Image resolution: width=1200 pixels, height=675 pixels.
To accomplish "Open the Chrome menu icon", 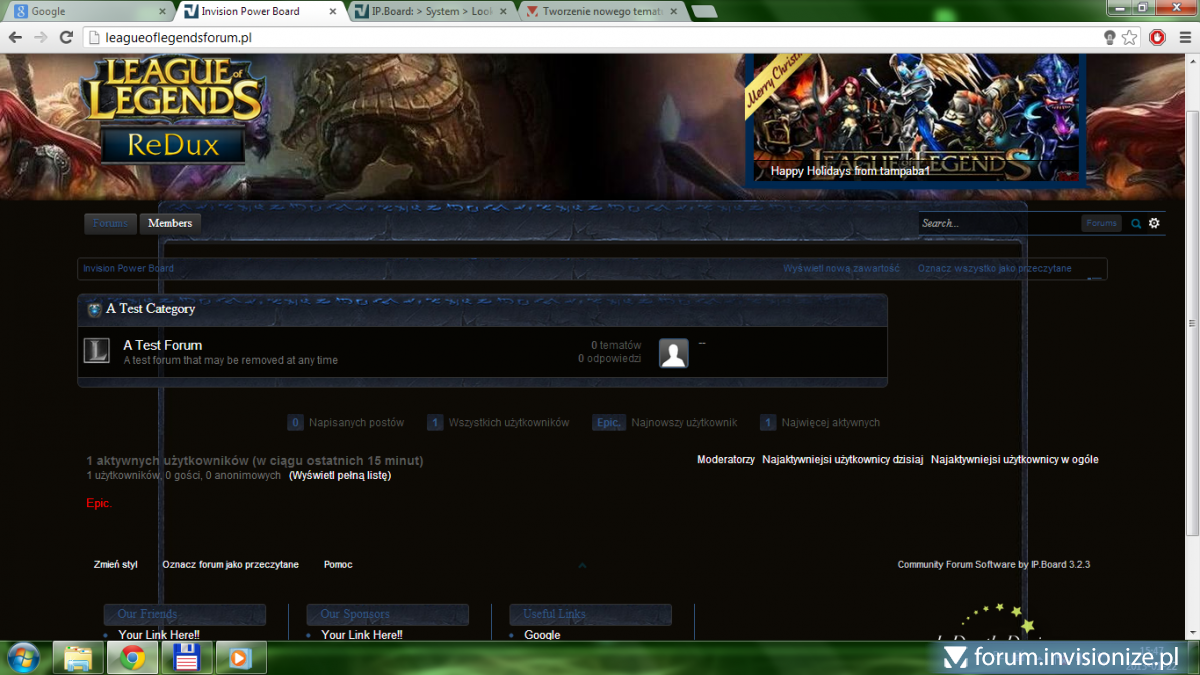I will 1183,37.
